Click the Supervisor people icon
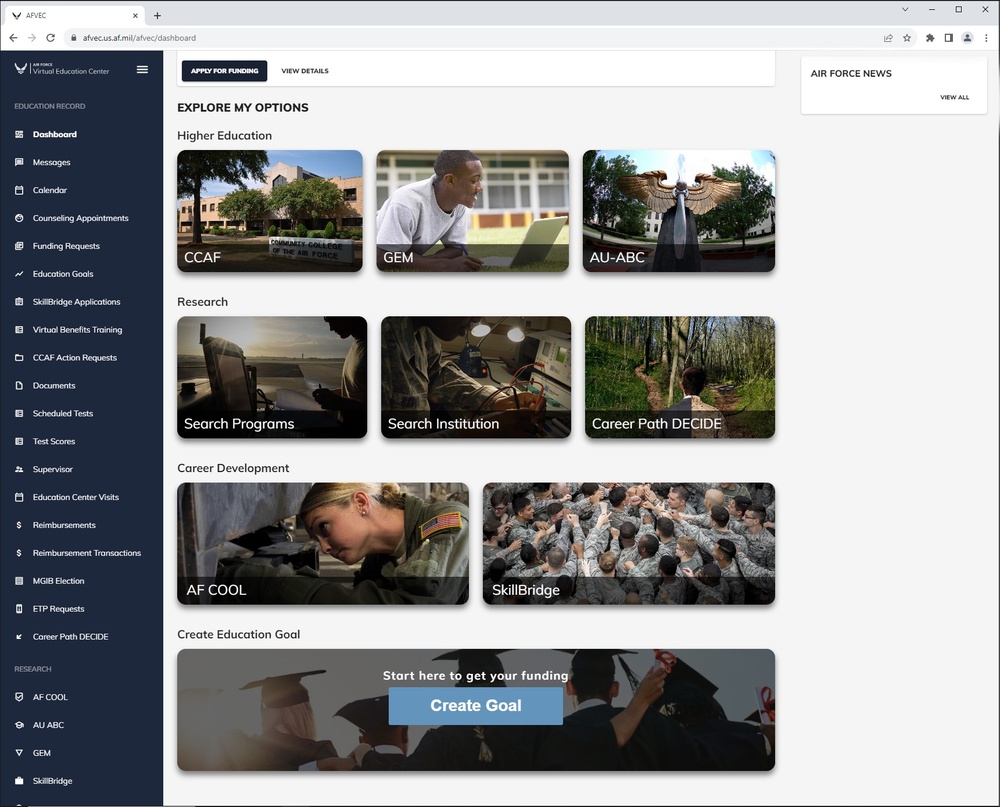This screenshot has width=1000, height=807. (x=19, y=469)
